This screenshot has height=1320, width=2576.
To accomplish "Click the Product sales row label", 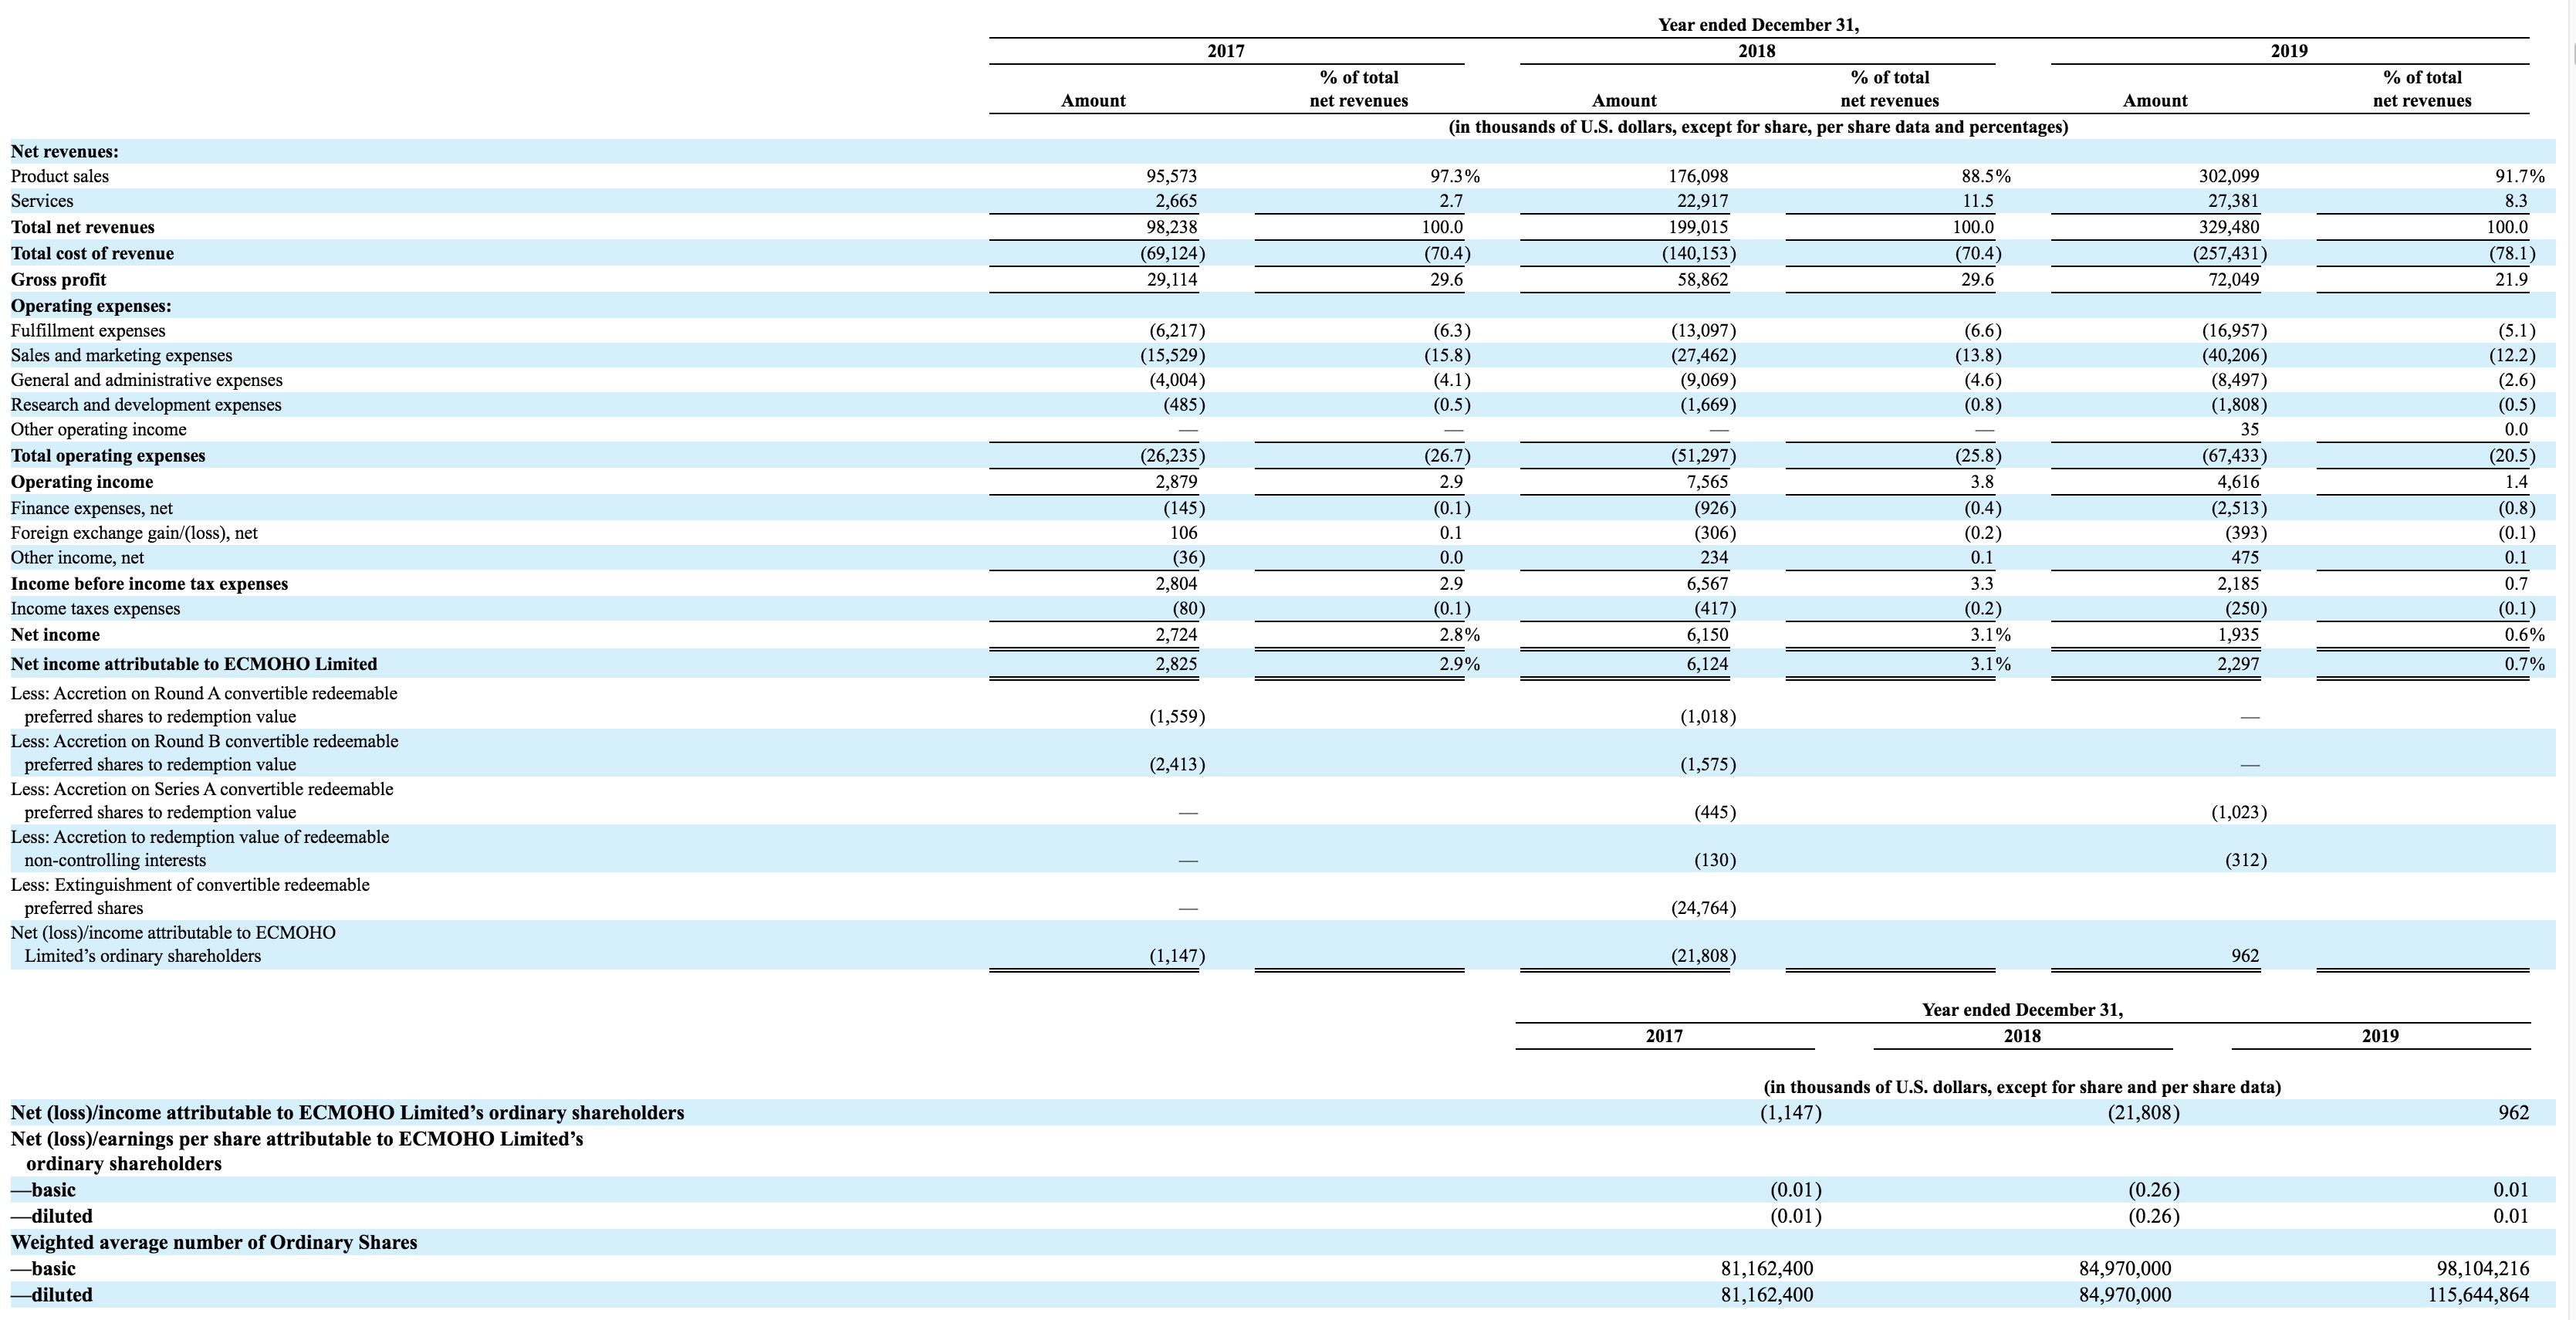I will tap(60, 176).
